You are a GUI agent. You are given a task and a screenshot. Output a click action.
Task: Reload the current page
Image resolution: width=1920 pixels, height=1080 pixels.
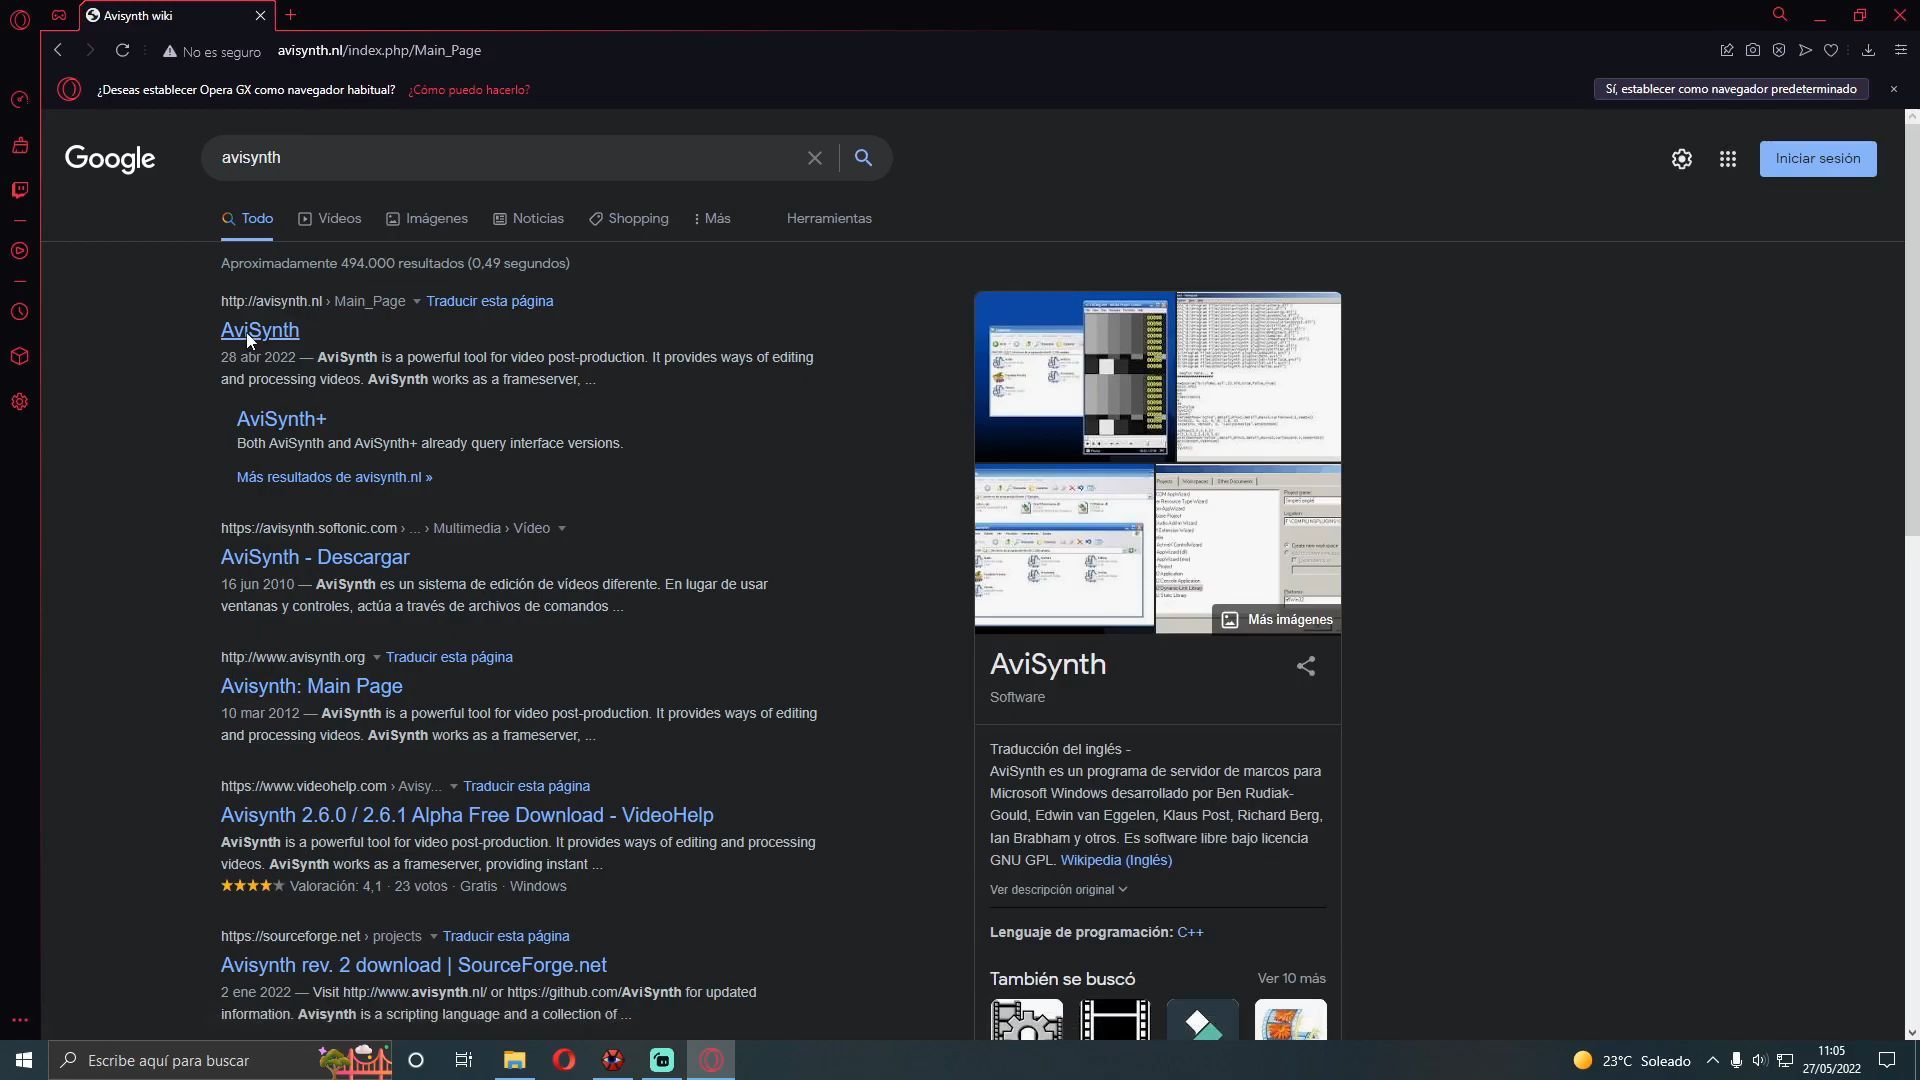click(122, 50)
